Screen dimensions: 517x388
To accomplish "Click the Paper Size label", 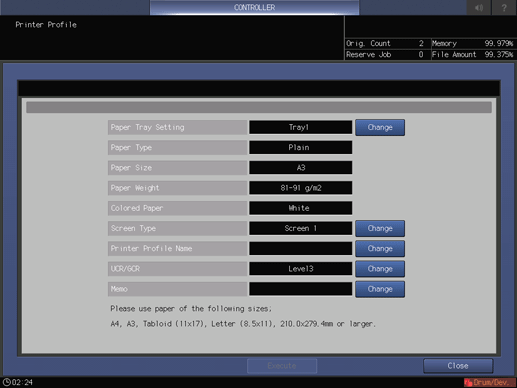I will (x=177, y=168).
